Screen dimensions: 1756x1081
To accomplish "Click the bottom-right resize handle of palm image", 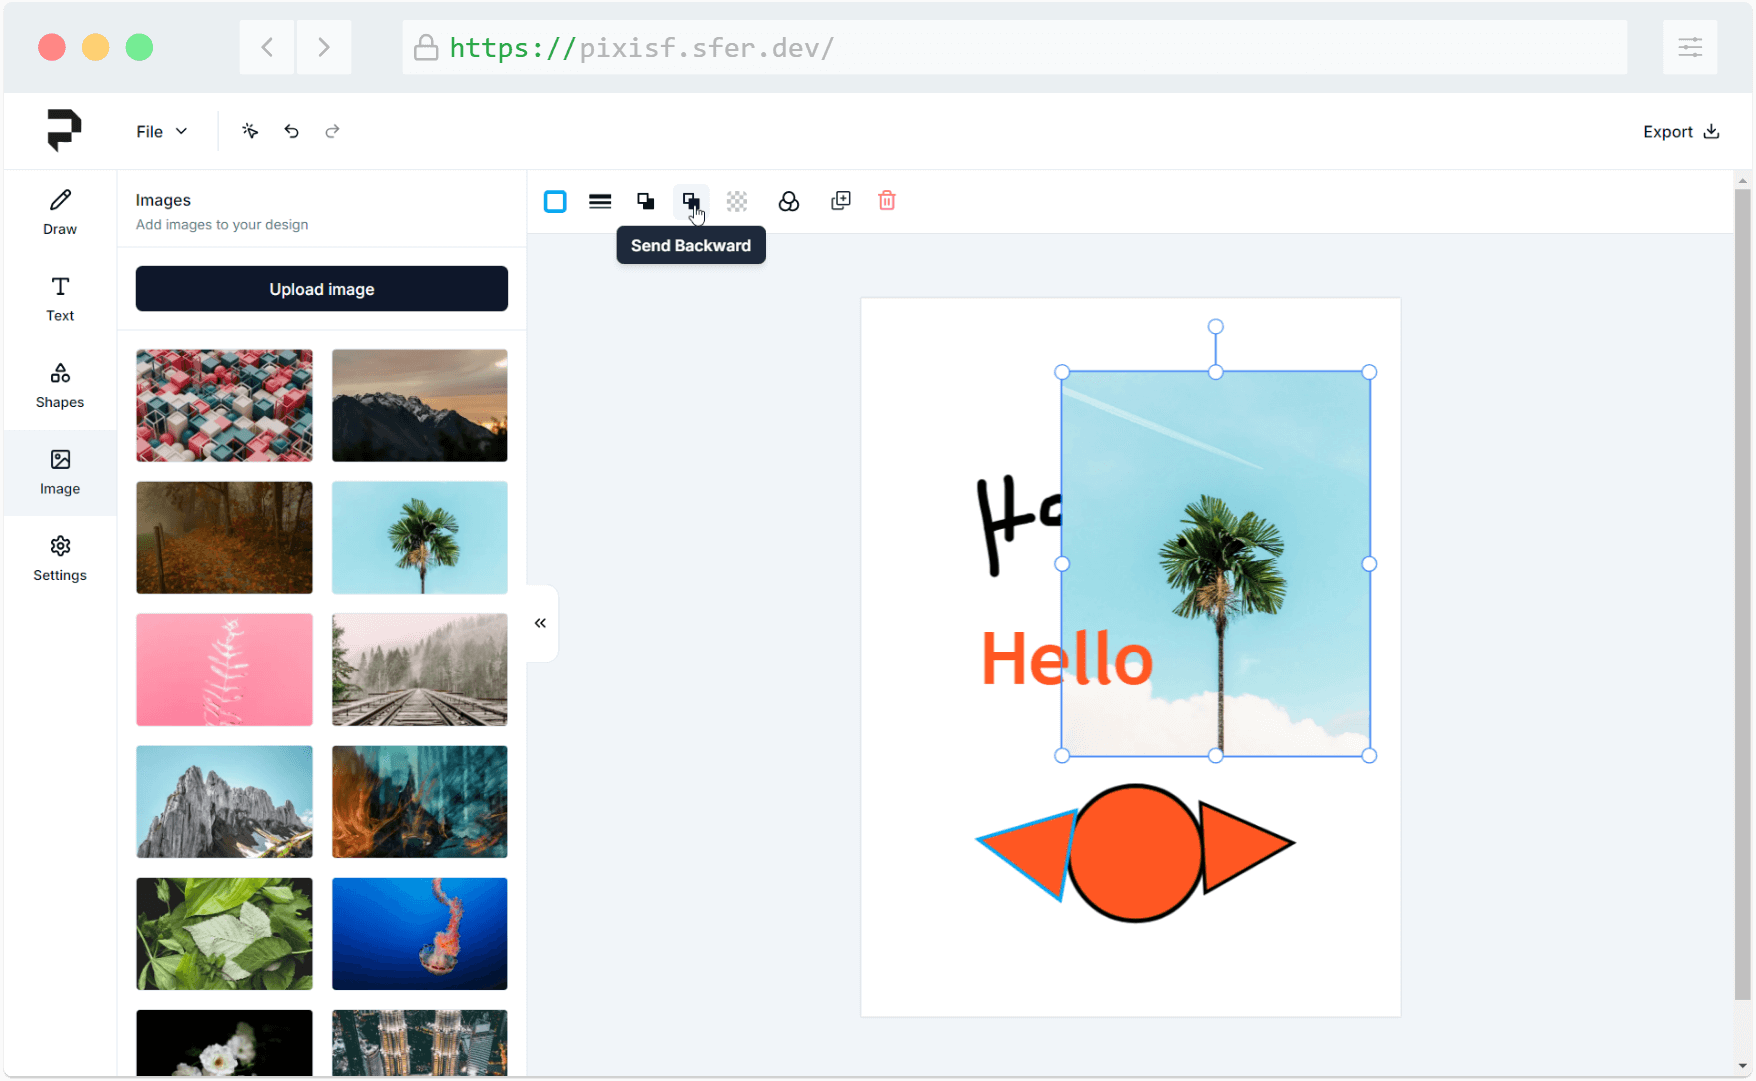I will [x=1370, y=756].
